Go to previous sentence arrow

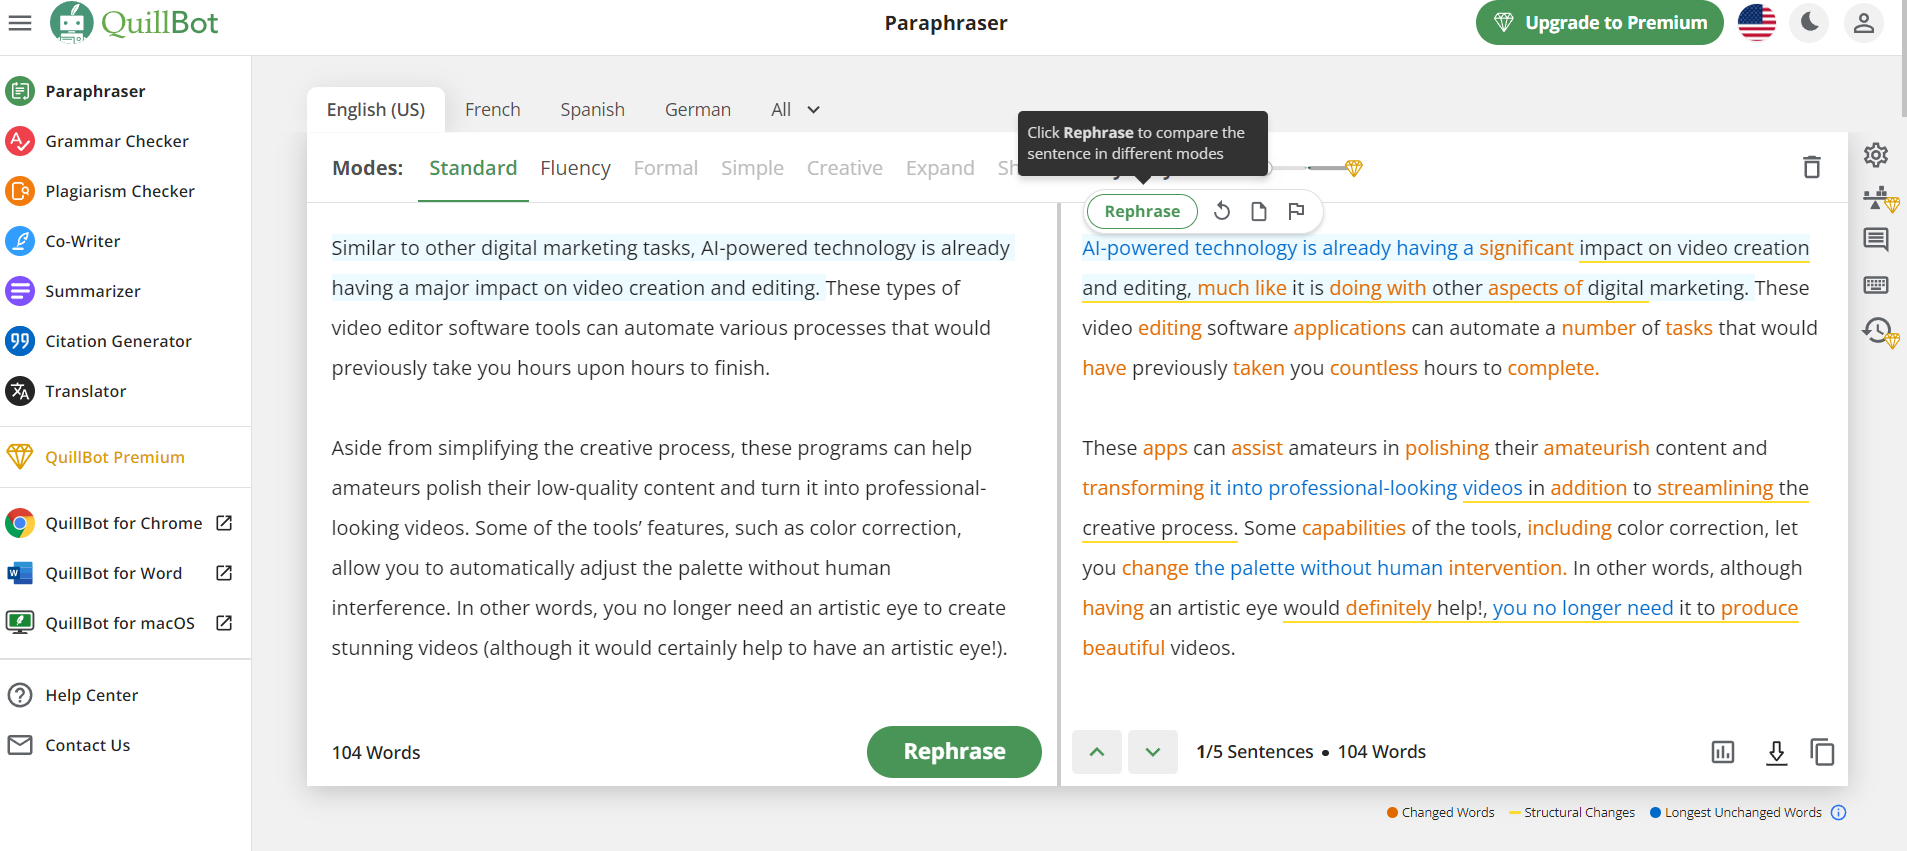[x=1097, y=752]
